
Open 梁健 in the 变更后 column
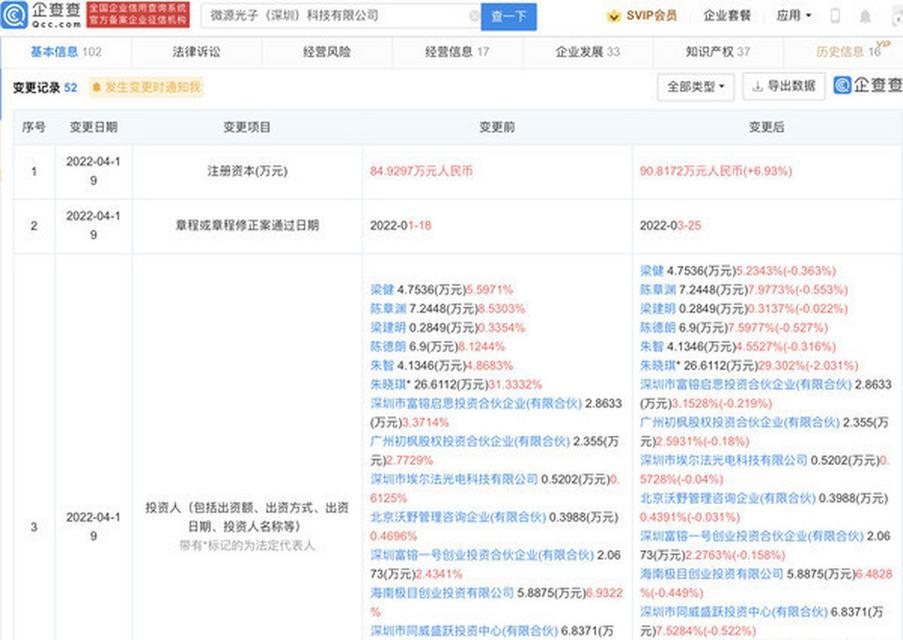(x=651, y=271)
